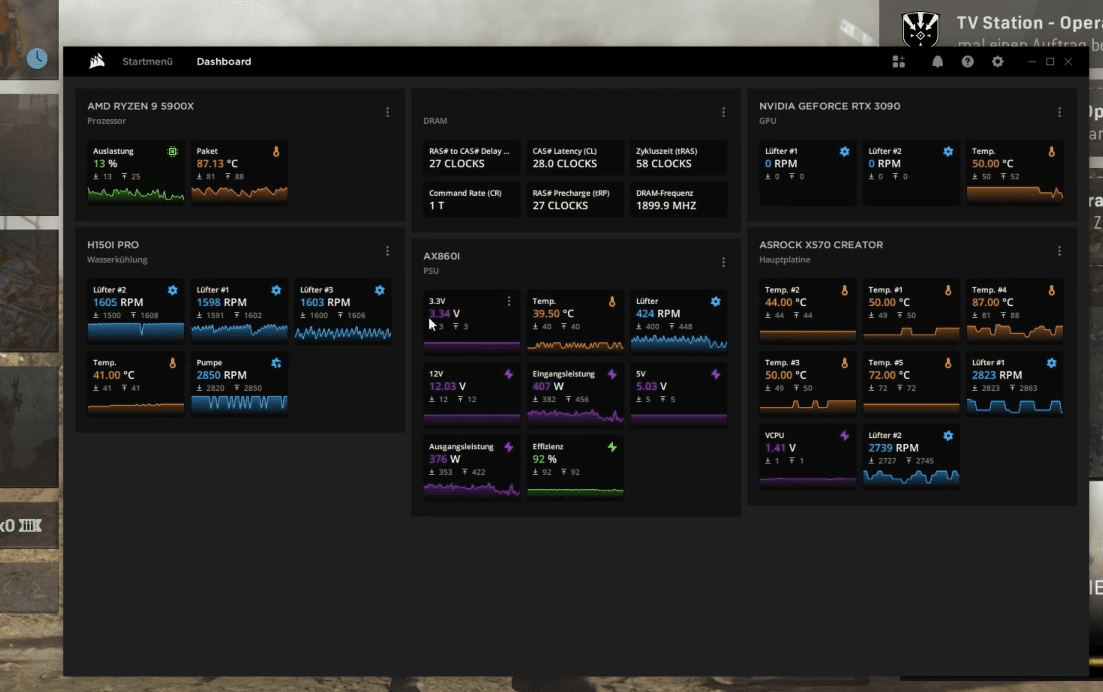
Task: Click ASRock Lüfter #2 fan gear icon
Action: pyautogui.click(x=948, y=435)
